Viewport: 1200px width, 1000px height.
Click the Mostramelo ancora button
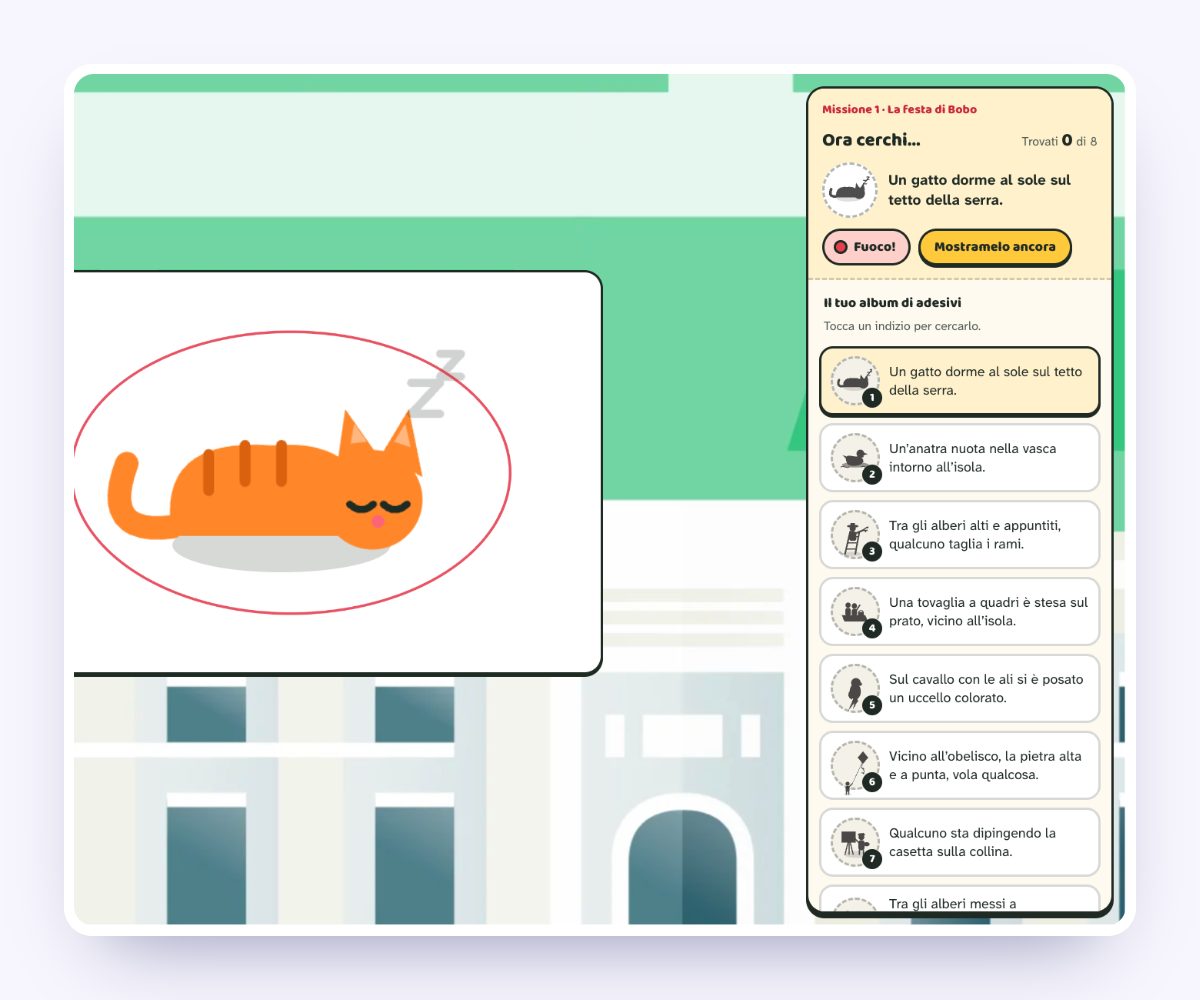[x=994, y=247]
